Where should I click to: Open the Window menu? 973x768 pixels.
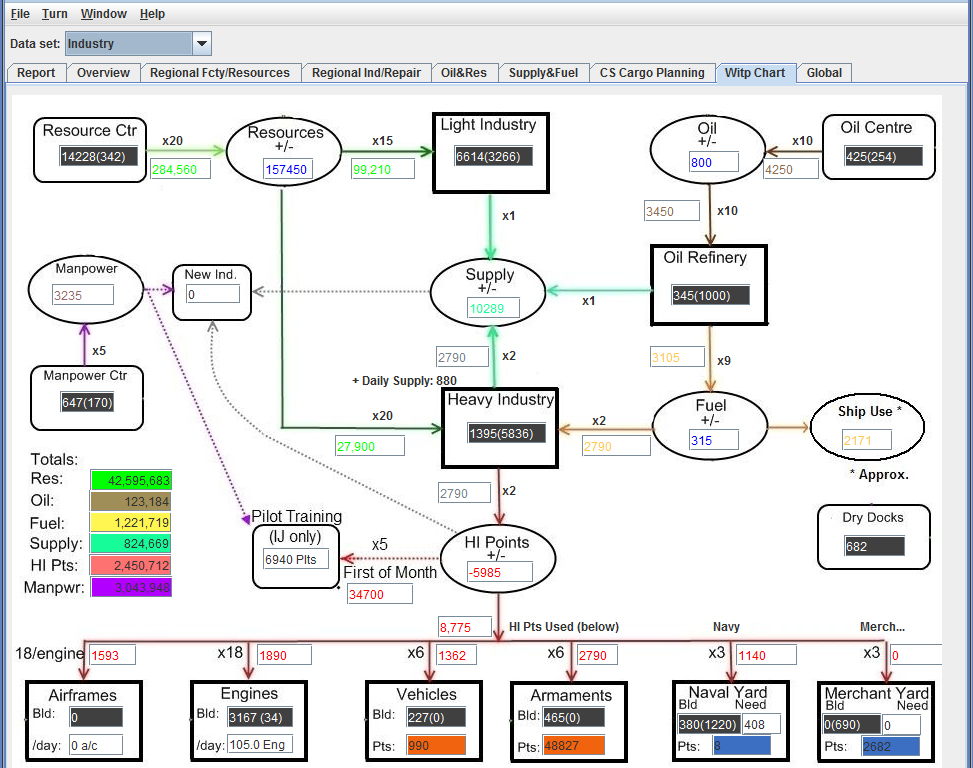[104, 14]
